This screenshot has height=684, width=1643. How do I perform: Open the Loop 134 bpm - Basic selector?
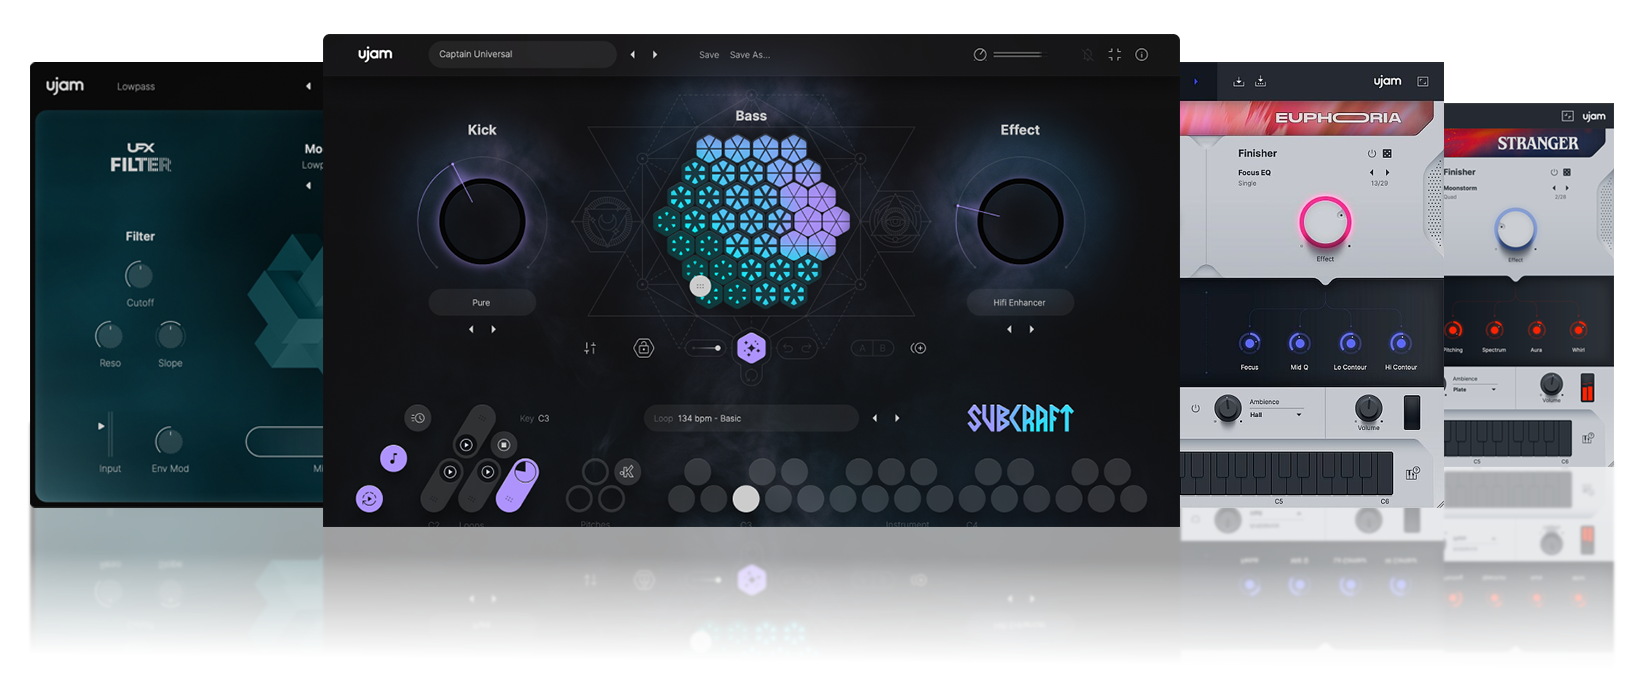(x=751, y=418)
